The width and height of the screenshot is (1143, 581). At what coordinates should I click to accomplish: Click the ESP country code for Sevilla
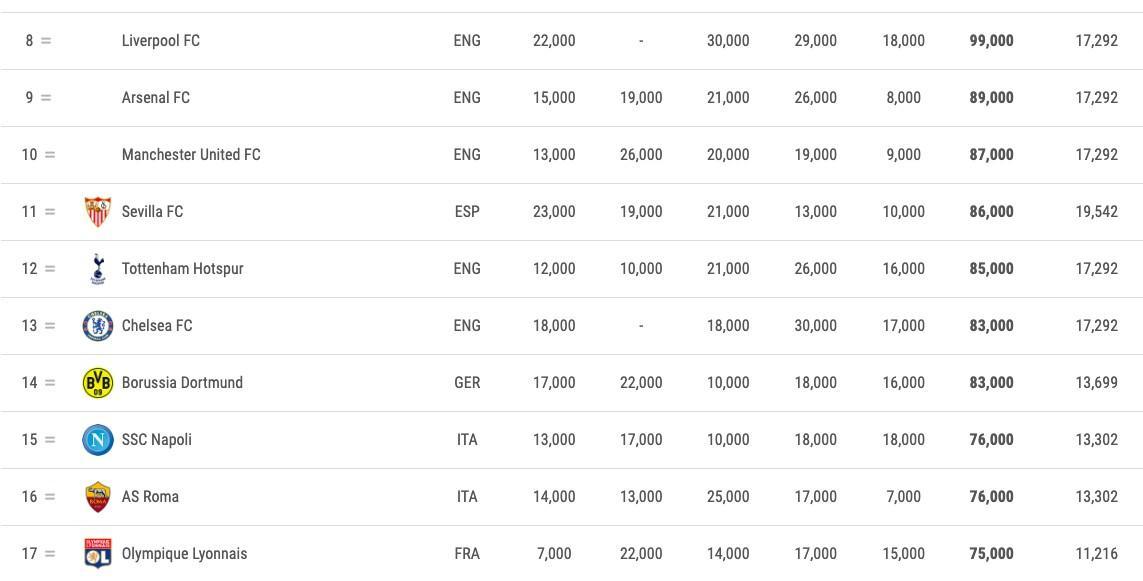(x=467, y=211)
